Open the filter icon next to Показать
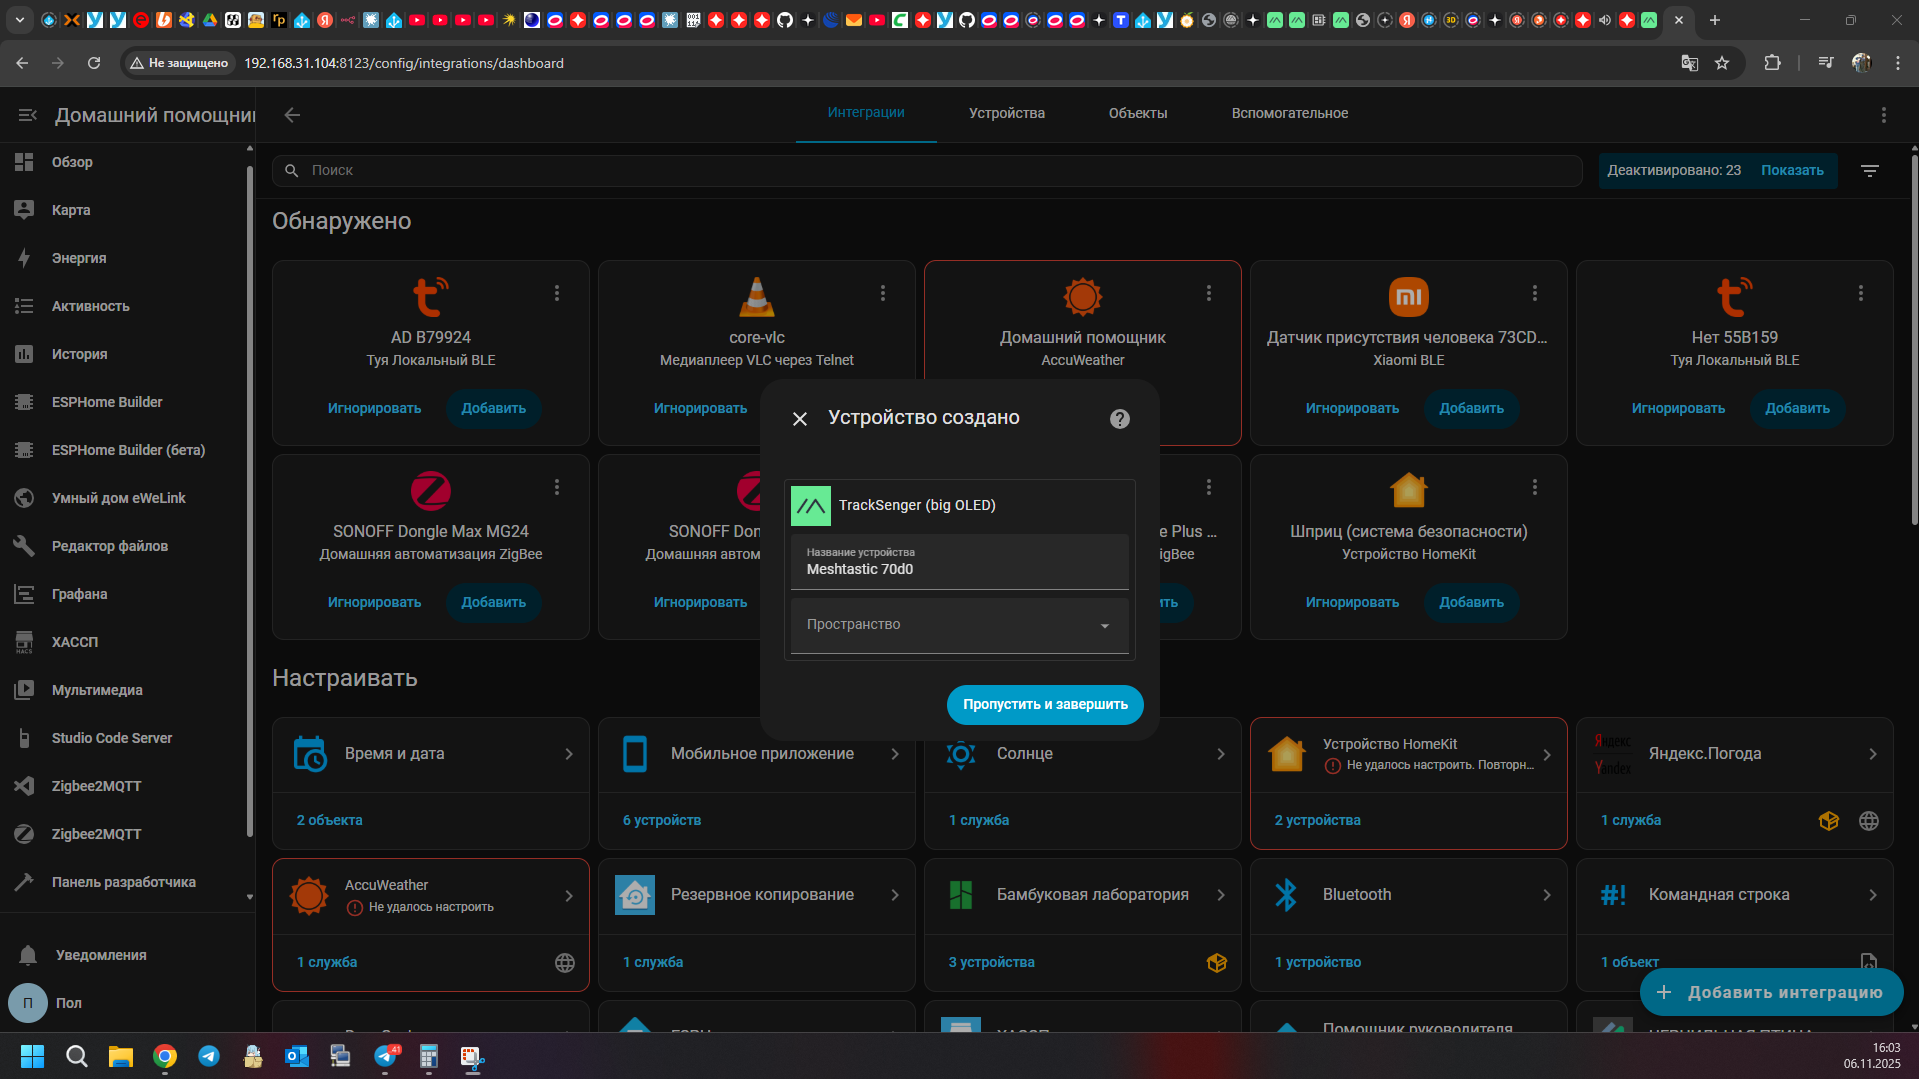Viewport: 1919px width, 1079px height. pyautogui.click(x=1869, y=171)
